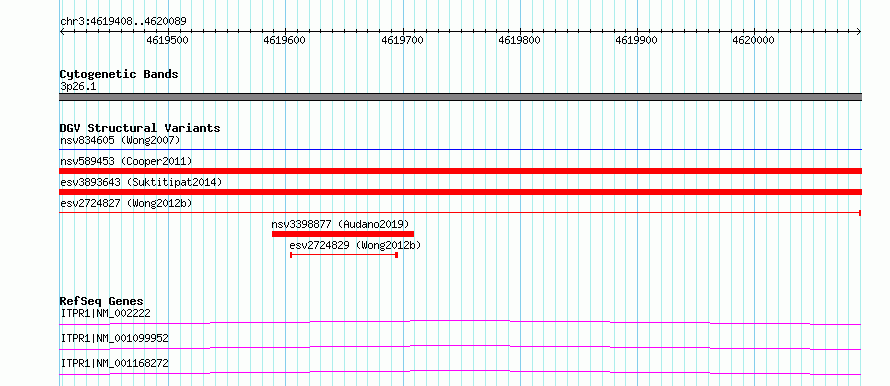Click the nsv834605 (Wong2007) variant label
The height and width of the screenshot is (386, 890).
click(120, 140)
